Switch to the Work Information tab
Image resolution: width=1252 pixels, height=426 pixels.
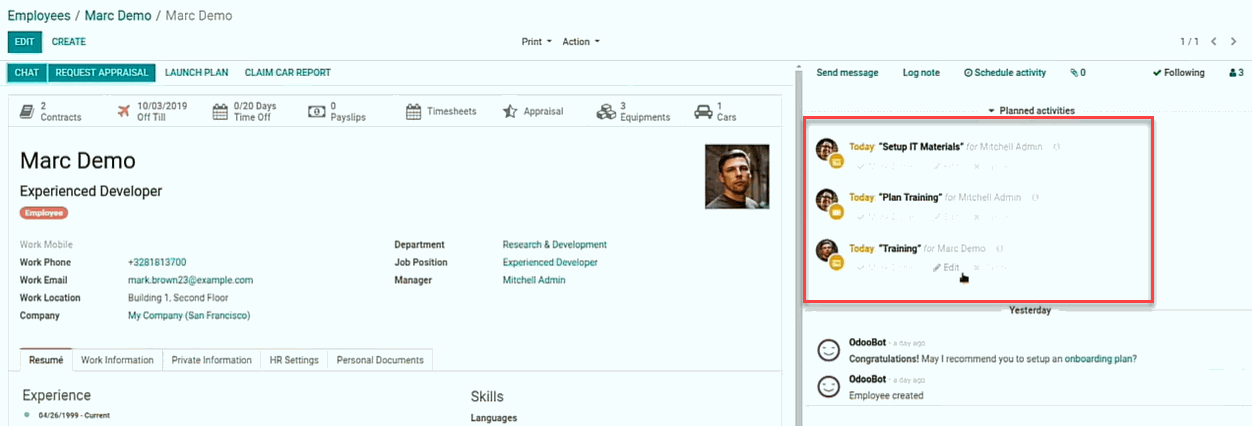click(117, 360)
